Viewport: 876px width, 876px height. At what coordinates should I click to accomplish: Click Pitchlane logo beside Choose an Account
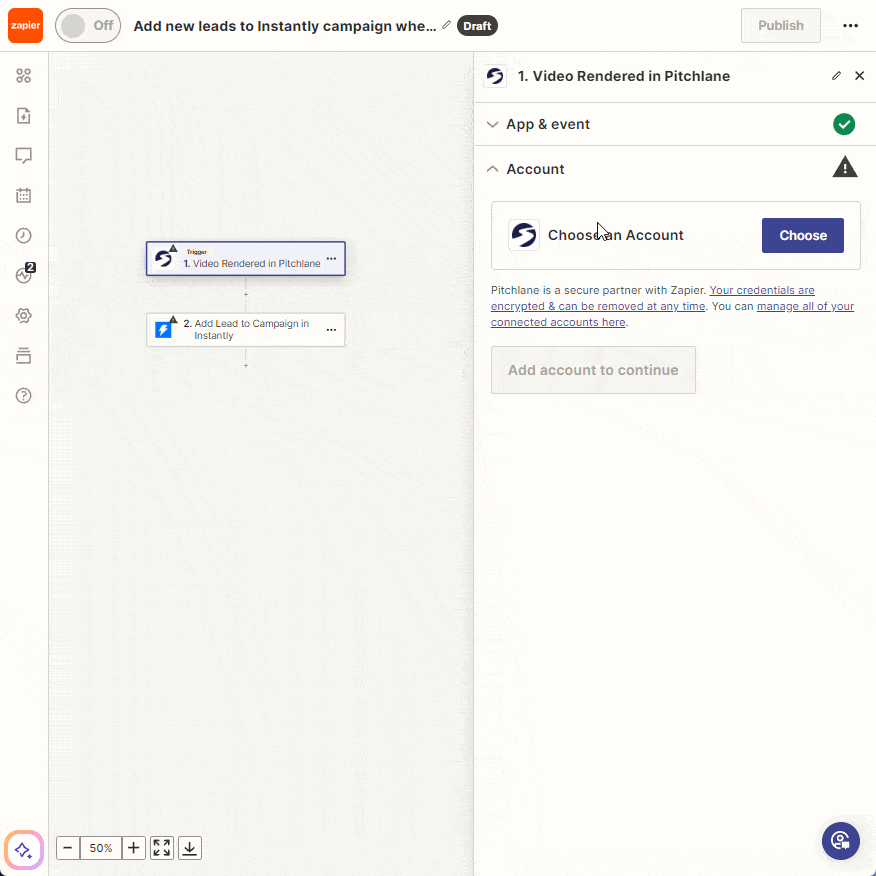point(524,235)
